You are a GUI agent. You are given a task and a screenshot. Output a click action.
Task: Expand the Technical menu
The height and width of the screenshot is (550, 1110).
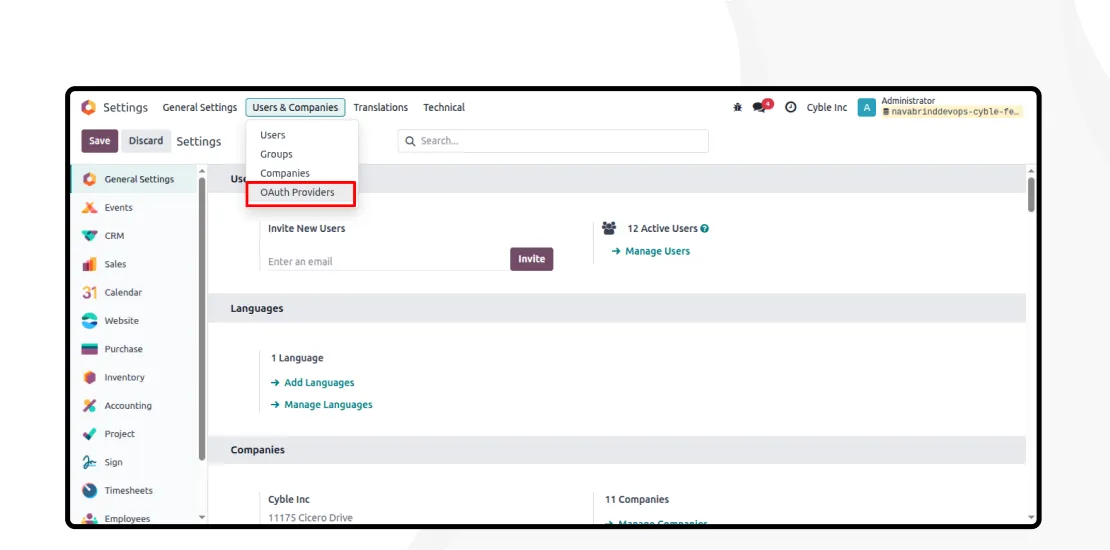coord(443,107)
